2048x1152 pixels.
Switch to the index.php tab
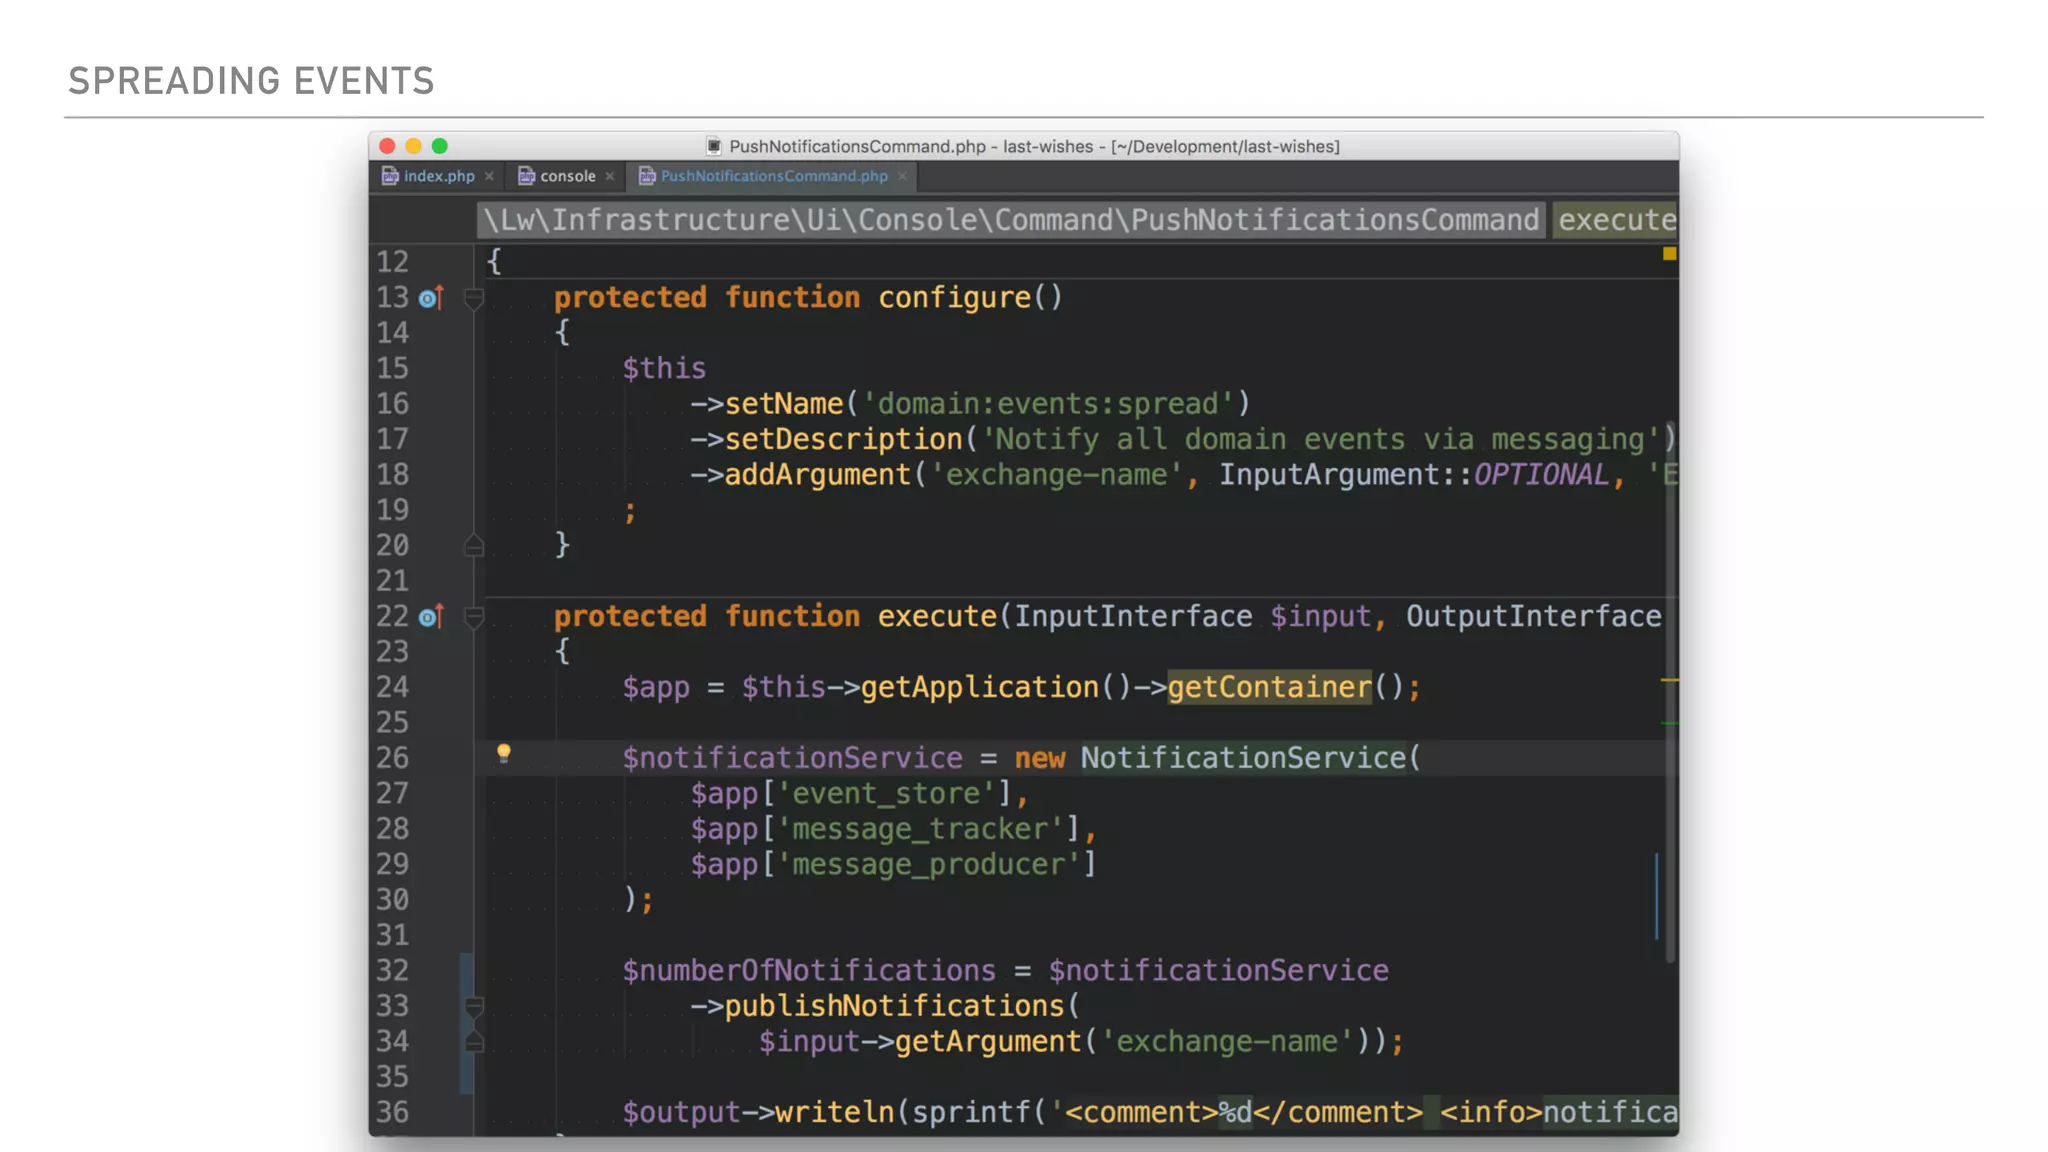click(x=438, y=176)
